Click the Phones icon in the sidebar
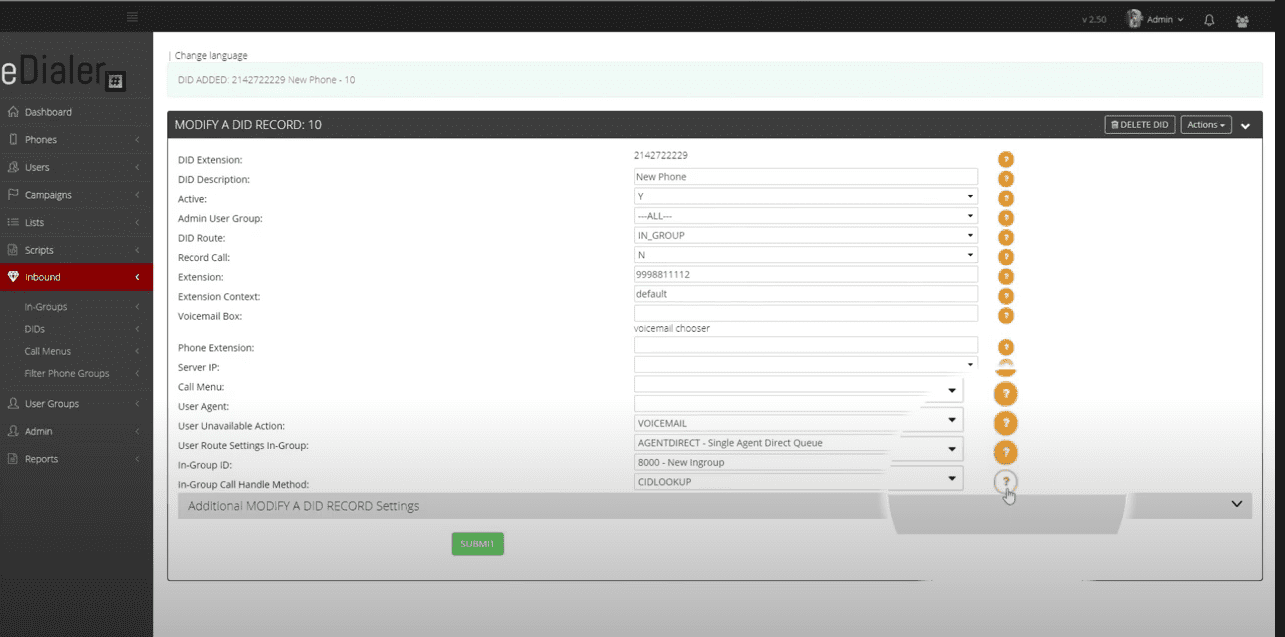Image resolution: width=1285 pixels, height=637 pixels. coord(14,139)
